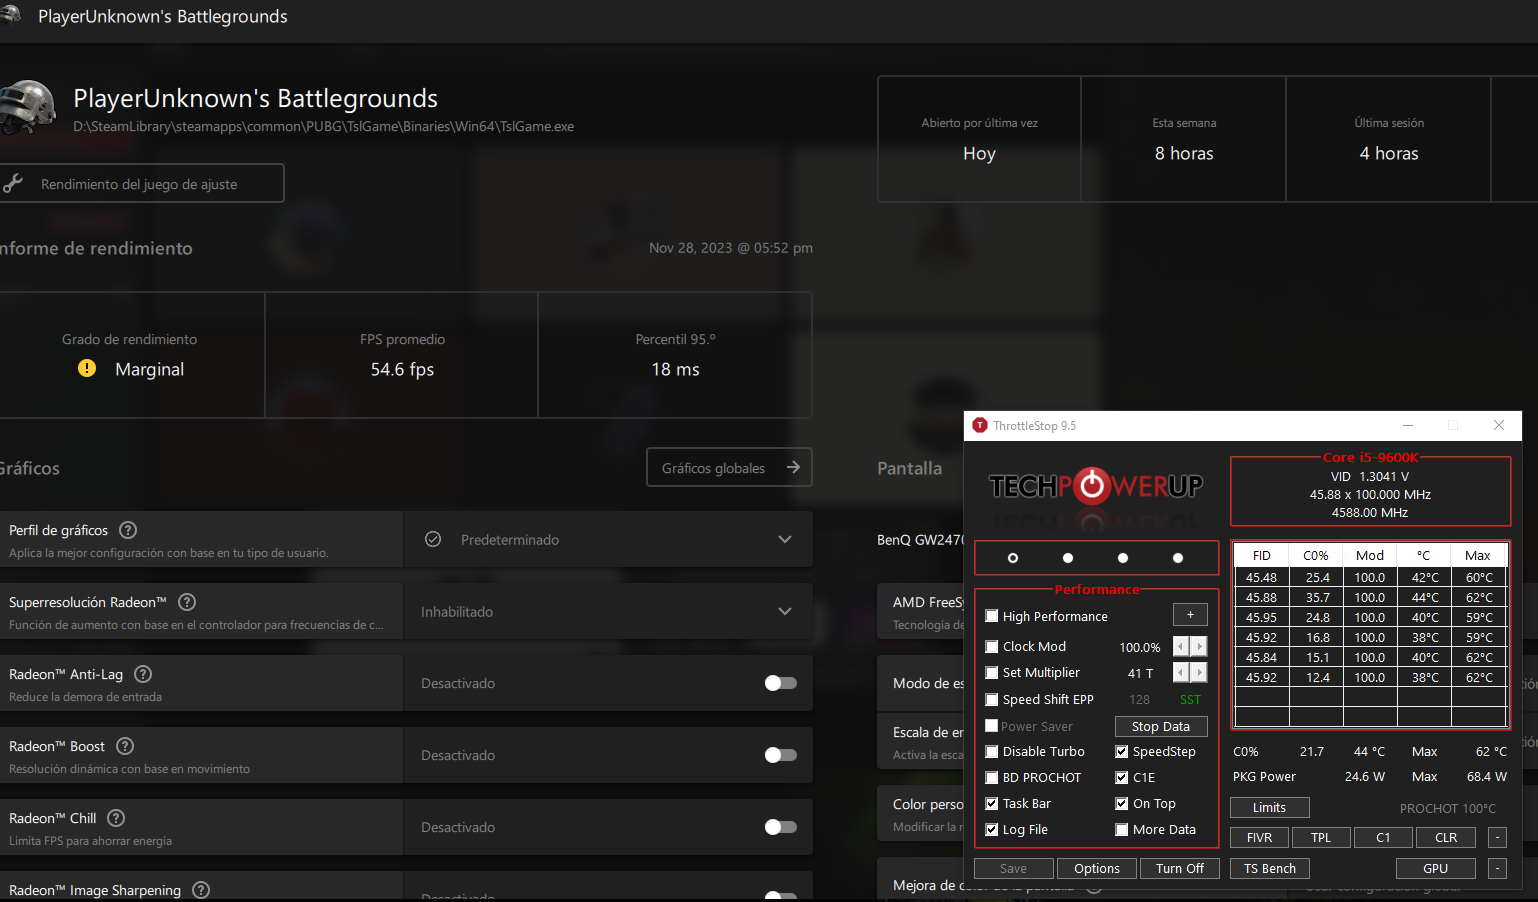Click the wrench icon for game tuning
Viewport: 1538px width, 902px height.
click(x=13, y=183)
